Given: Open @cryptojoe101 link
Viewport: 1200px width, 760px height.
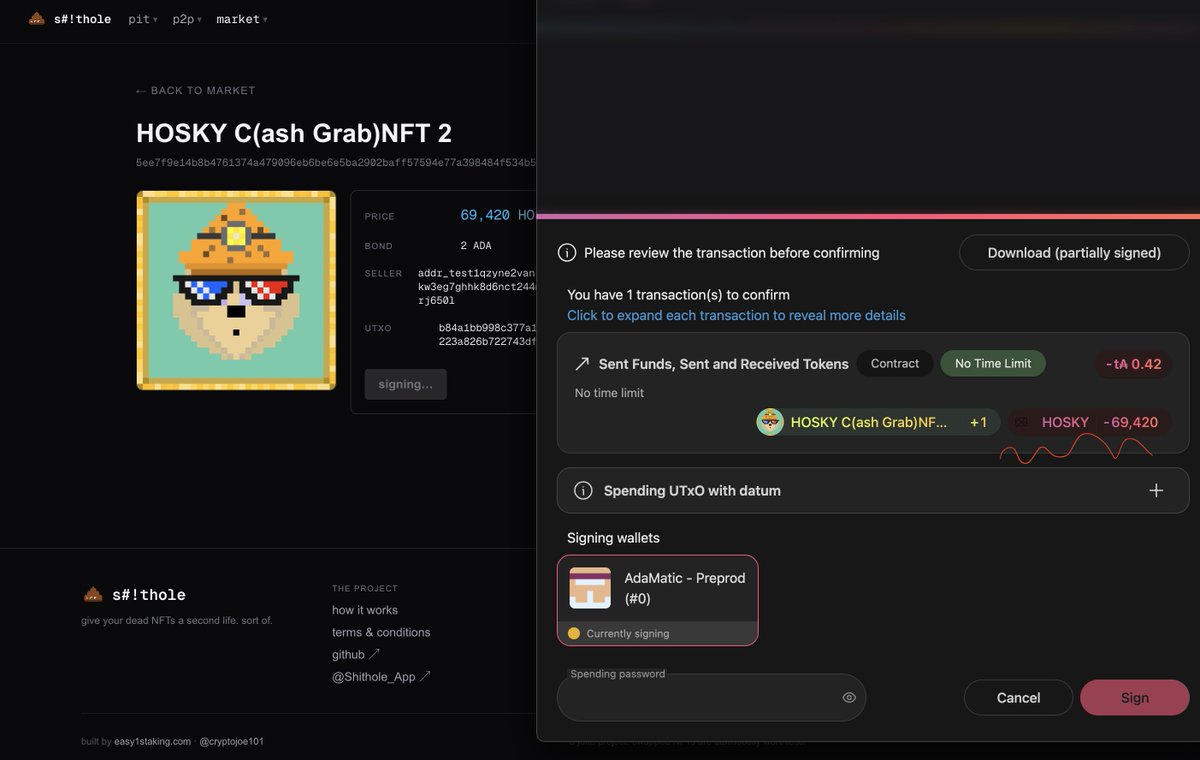Looking at the screenshot, I should click(x=231, y=742).
